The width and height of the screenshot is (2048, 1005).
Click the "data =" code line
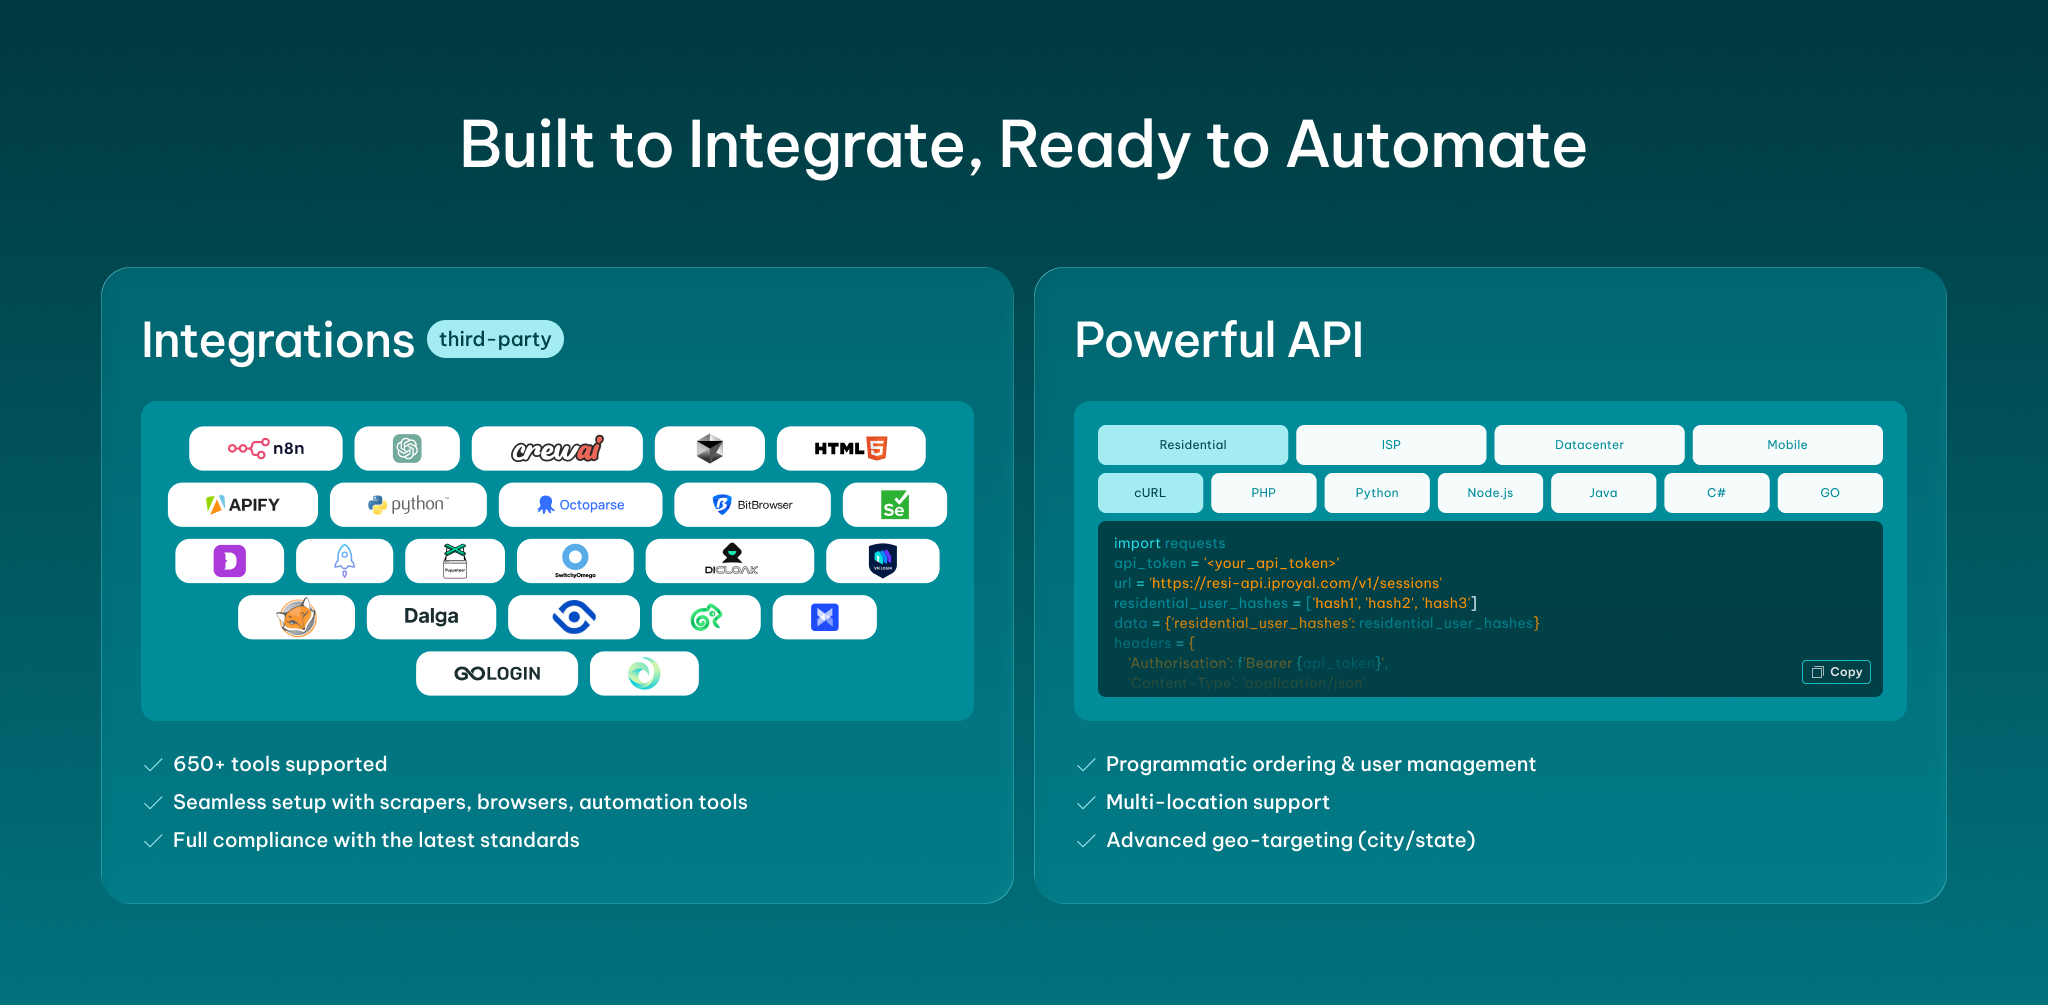point(1327,623)
